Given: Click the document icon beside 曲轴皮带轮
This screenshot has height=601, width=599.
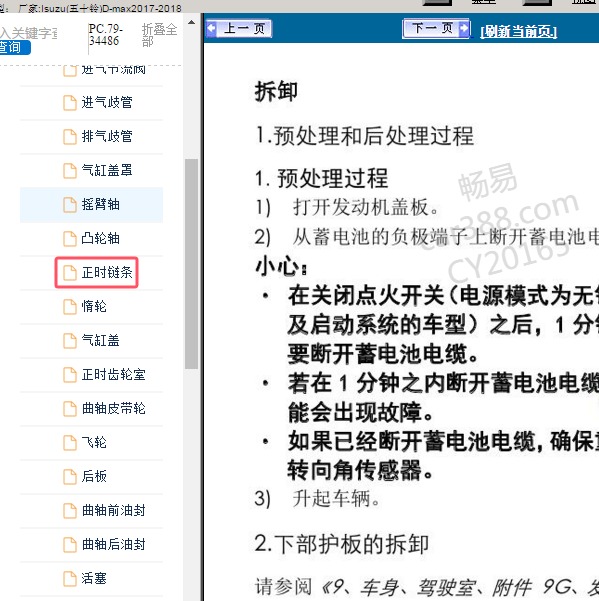Looking at the screenshot, I should point(70,409).
